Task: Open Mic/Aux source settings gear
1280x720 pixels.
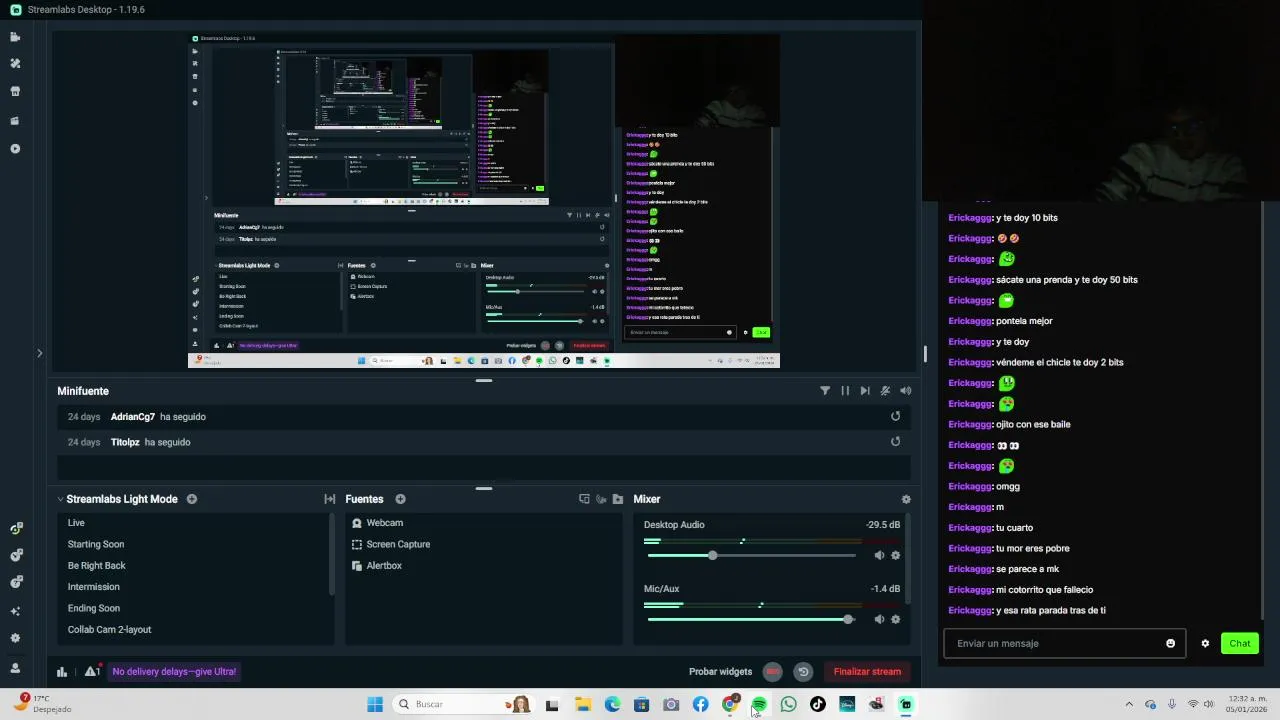Action: click(895, 619)
